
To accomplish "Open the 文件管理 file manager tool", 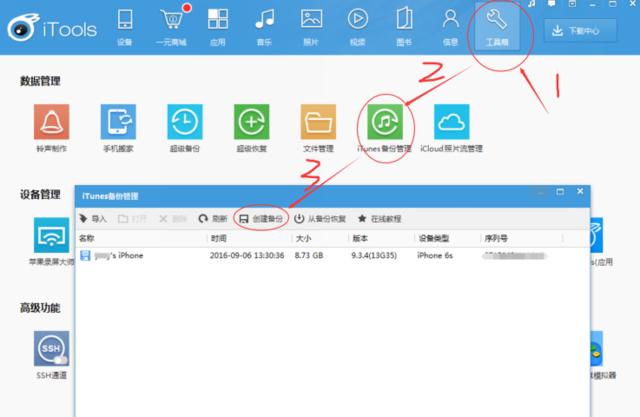I will [x=318, y=128].
